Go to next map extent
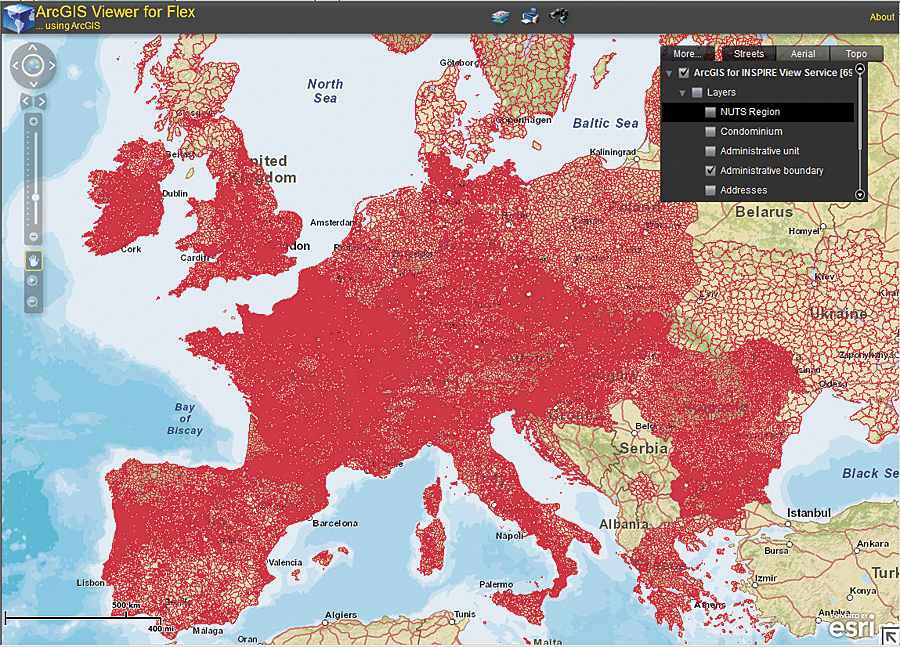 [x=41, y=102]
